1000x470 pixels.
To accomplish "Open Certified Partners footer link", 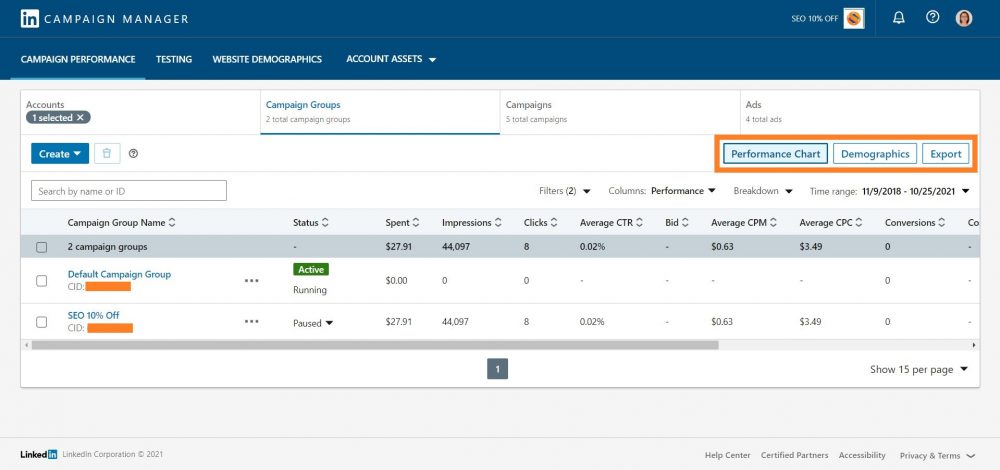I will (795, 455).
